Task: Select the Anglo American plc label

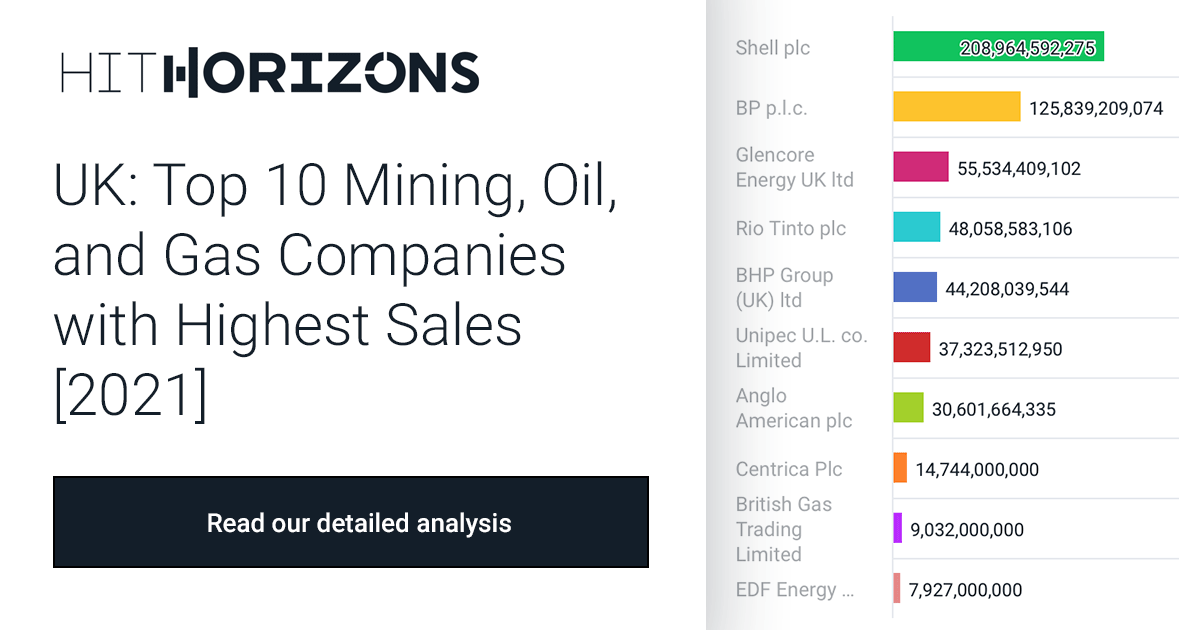Action: 794,408
